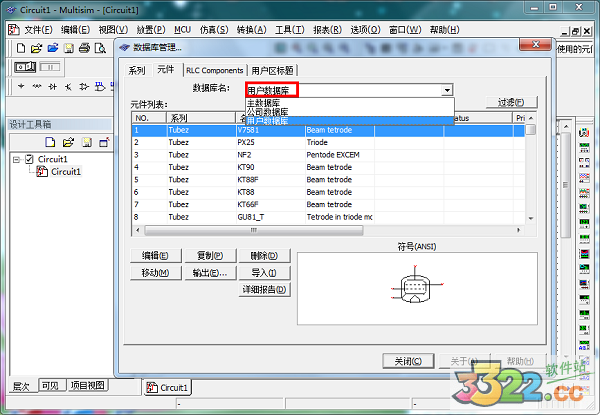The height and width of the screenshot is (415, 600).
Task: Click component list scroll-left arrow
Action: point(138,230)
